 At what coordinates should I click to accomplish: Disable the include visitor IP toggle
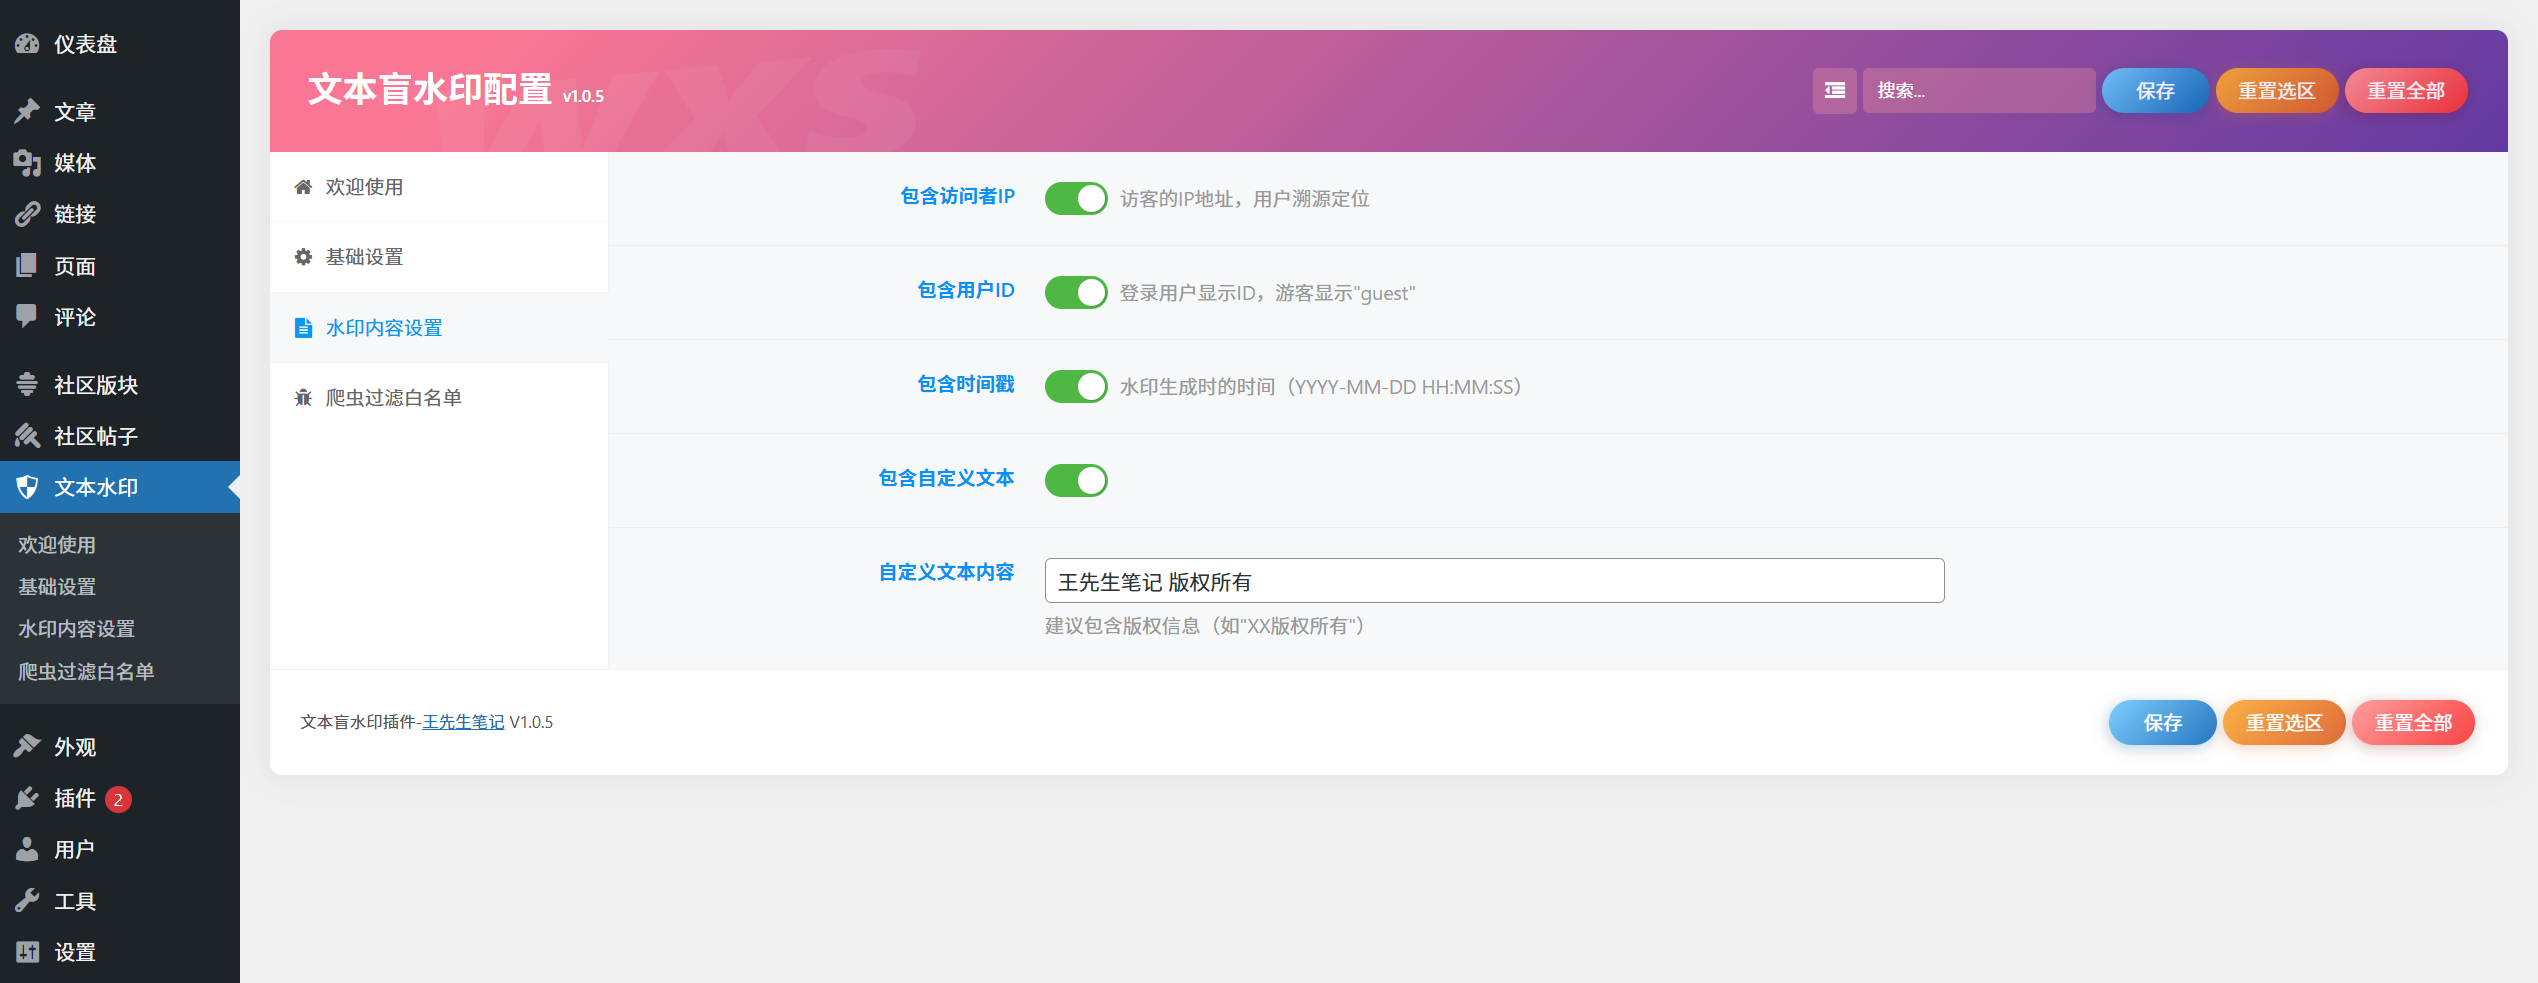point(1075,198)
